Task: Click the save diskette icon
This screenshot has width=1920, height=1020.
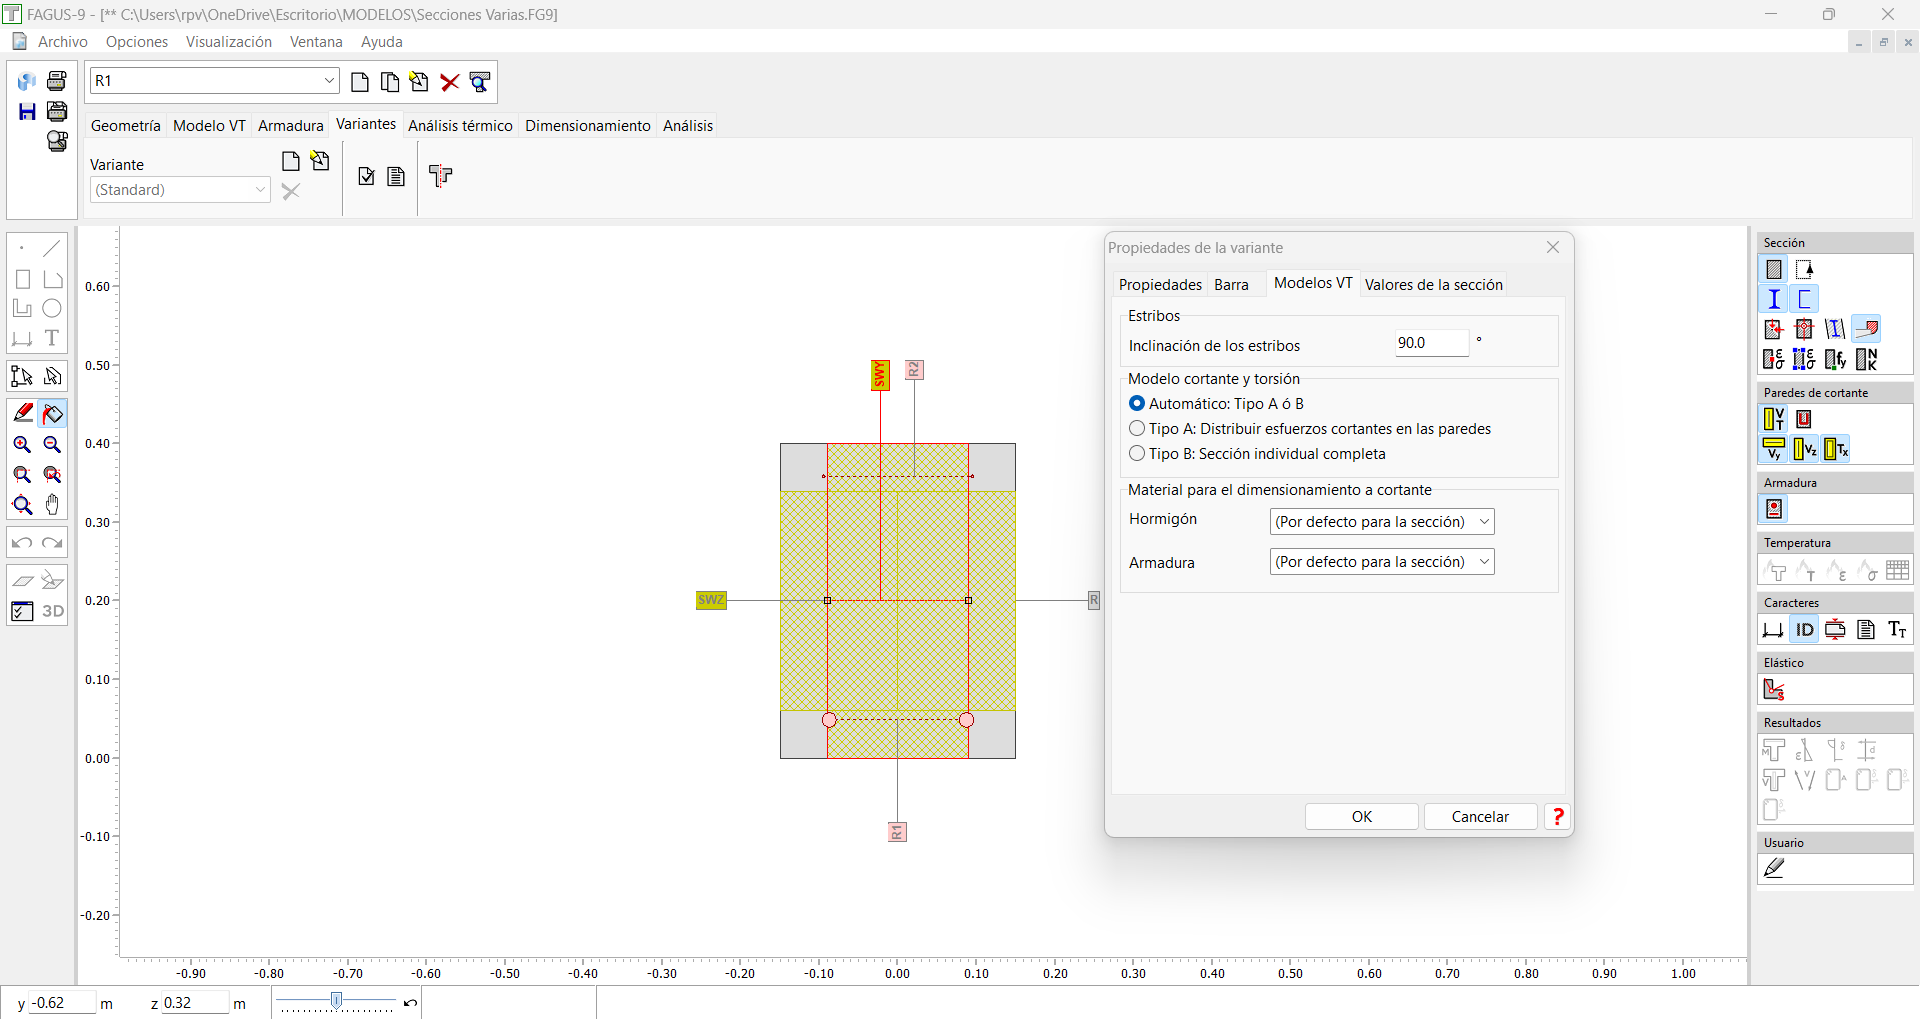Action: [27, 111]
